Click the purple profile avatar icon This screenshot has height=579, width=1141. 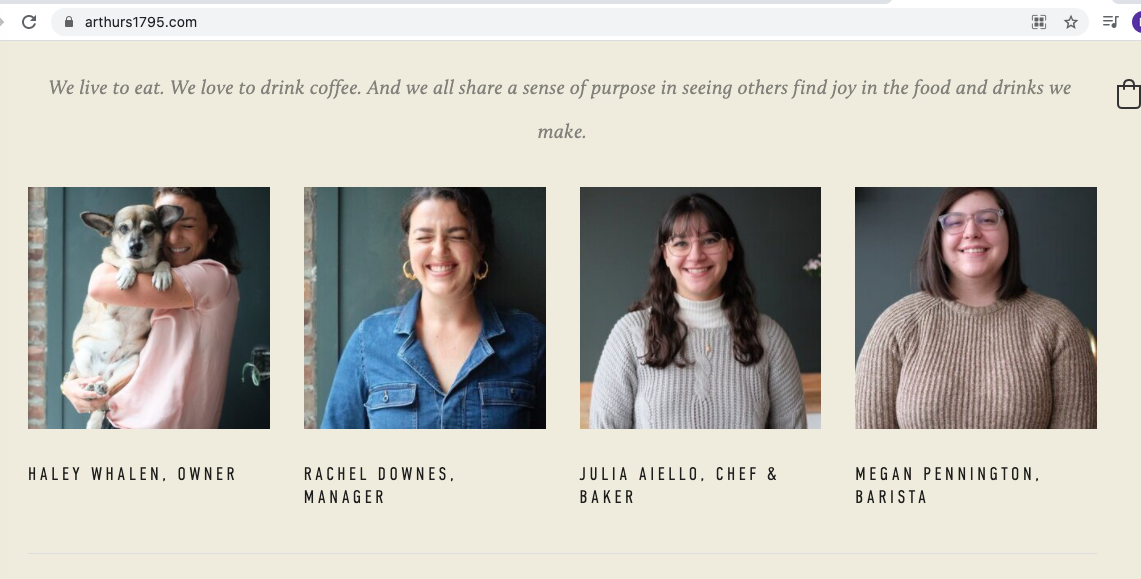pyautogui.click(x=1136, y=22)
